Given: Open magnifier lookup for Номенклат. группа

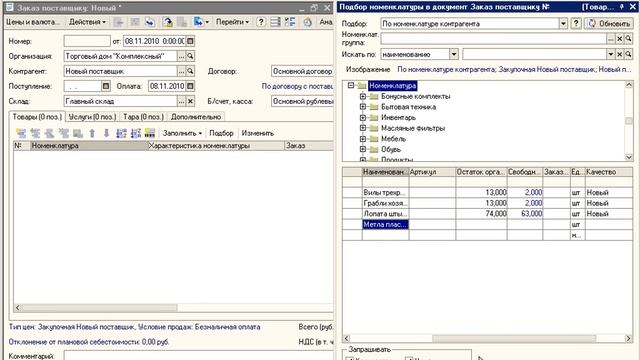Looking at the screenshot, I should click(x=629, y=39).
